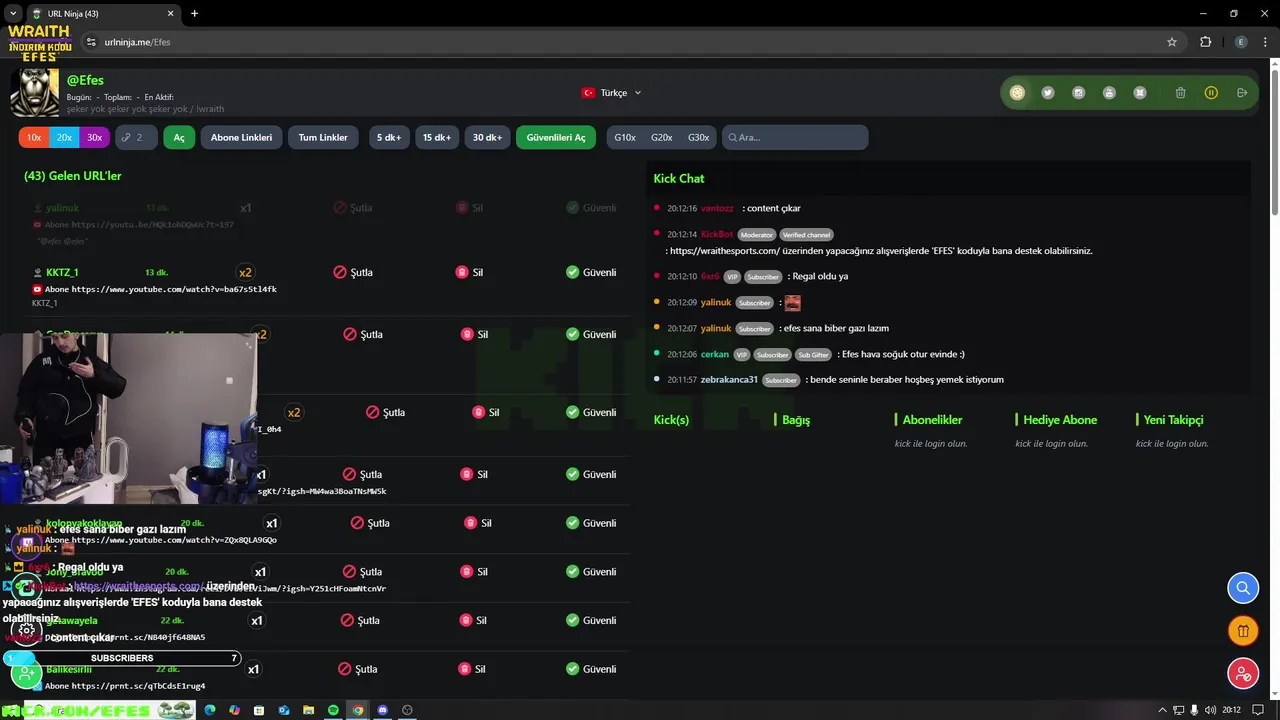Screen dimensions: 1280x720
Task: Open File Explorer from the taskbar
Action: tap(309, 710)
